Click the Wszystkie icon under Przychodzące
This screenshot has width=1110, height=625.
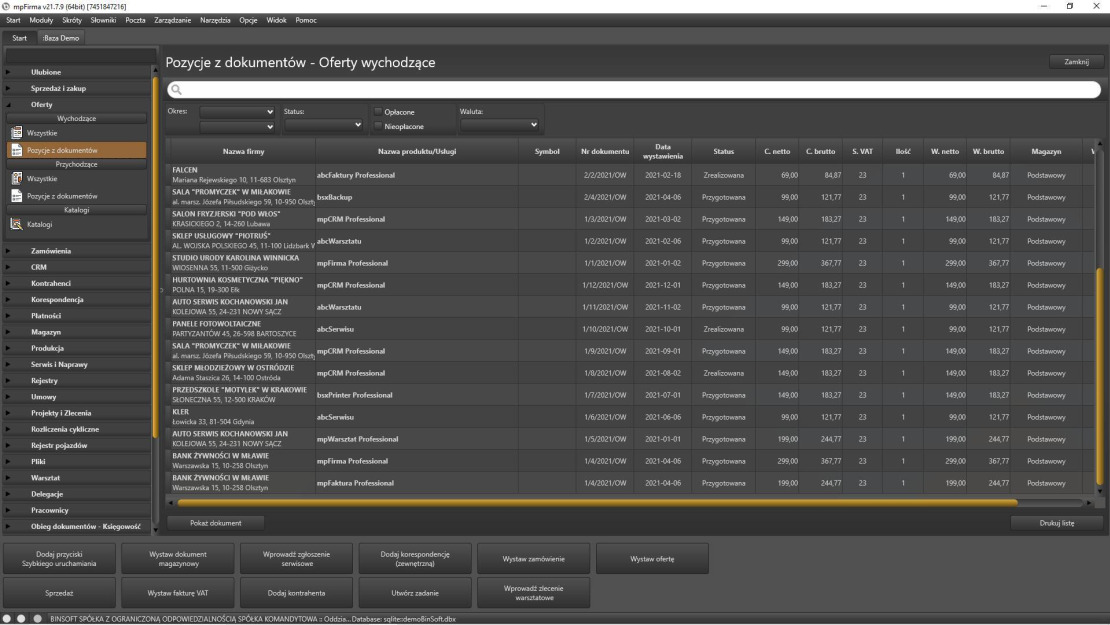[16, 178]
